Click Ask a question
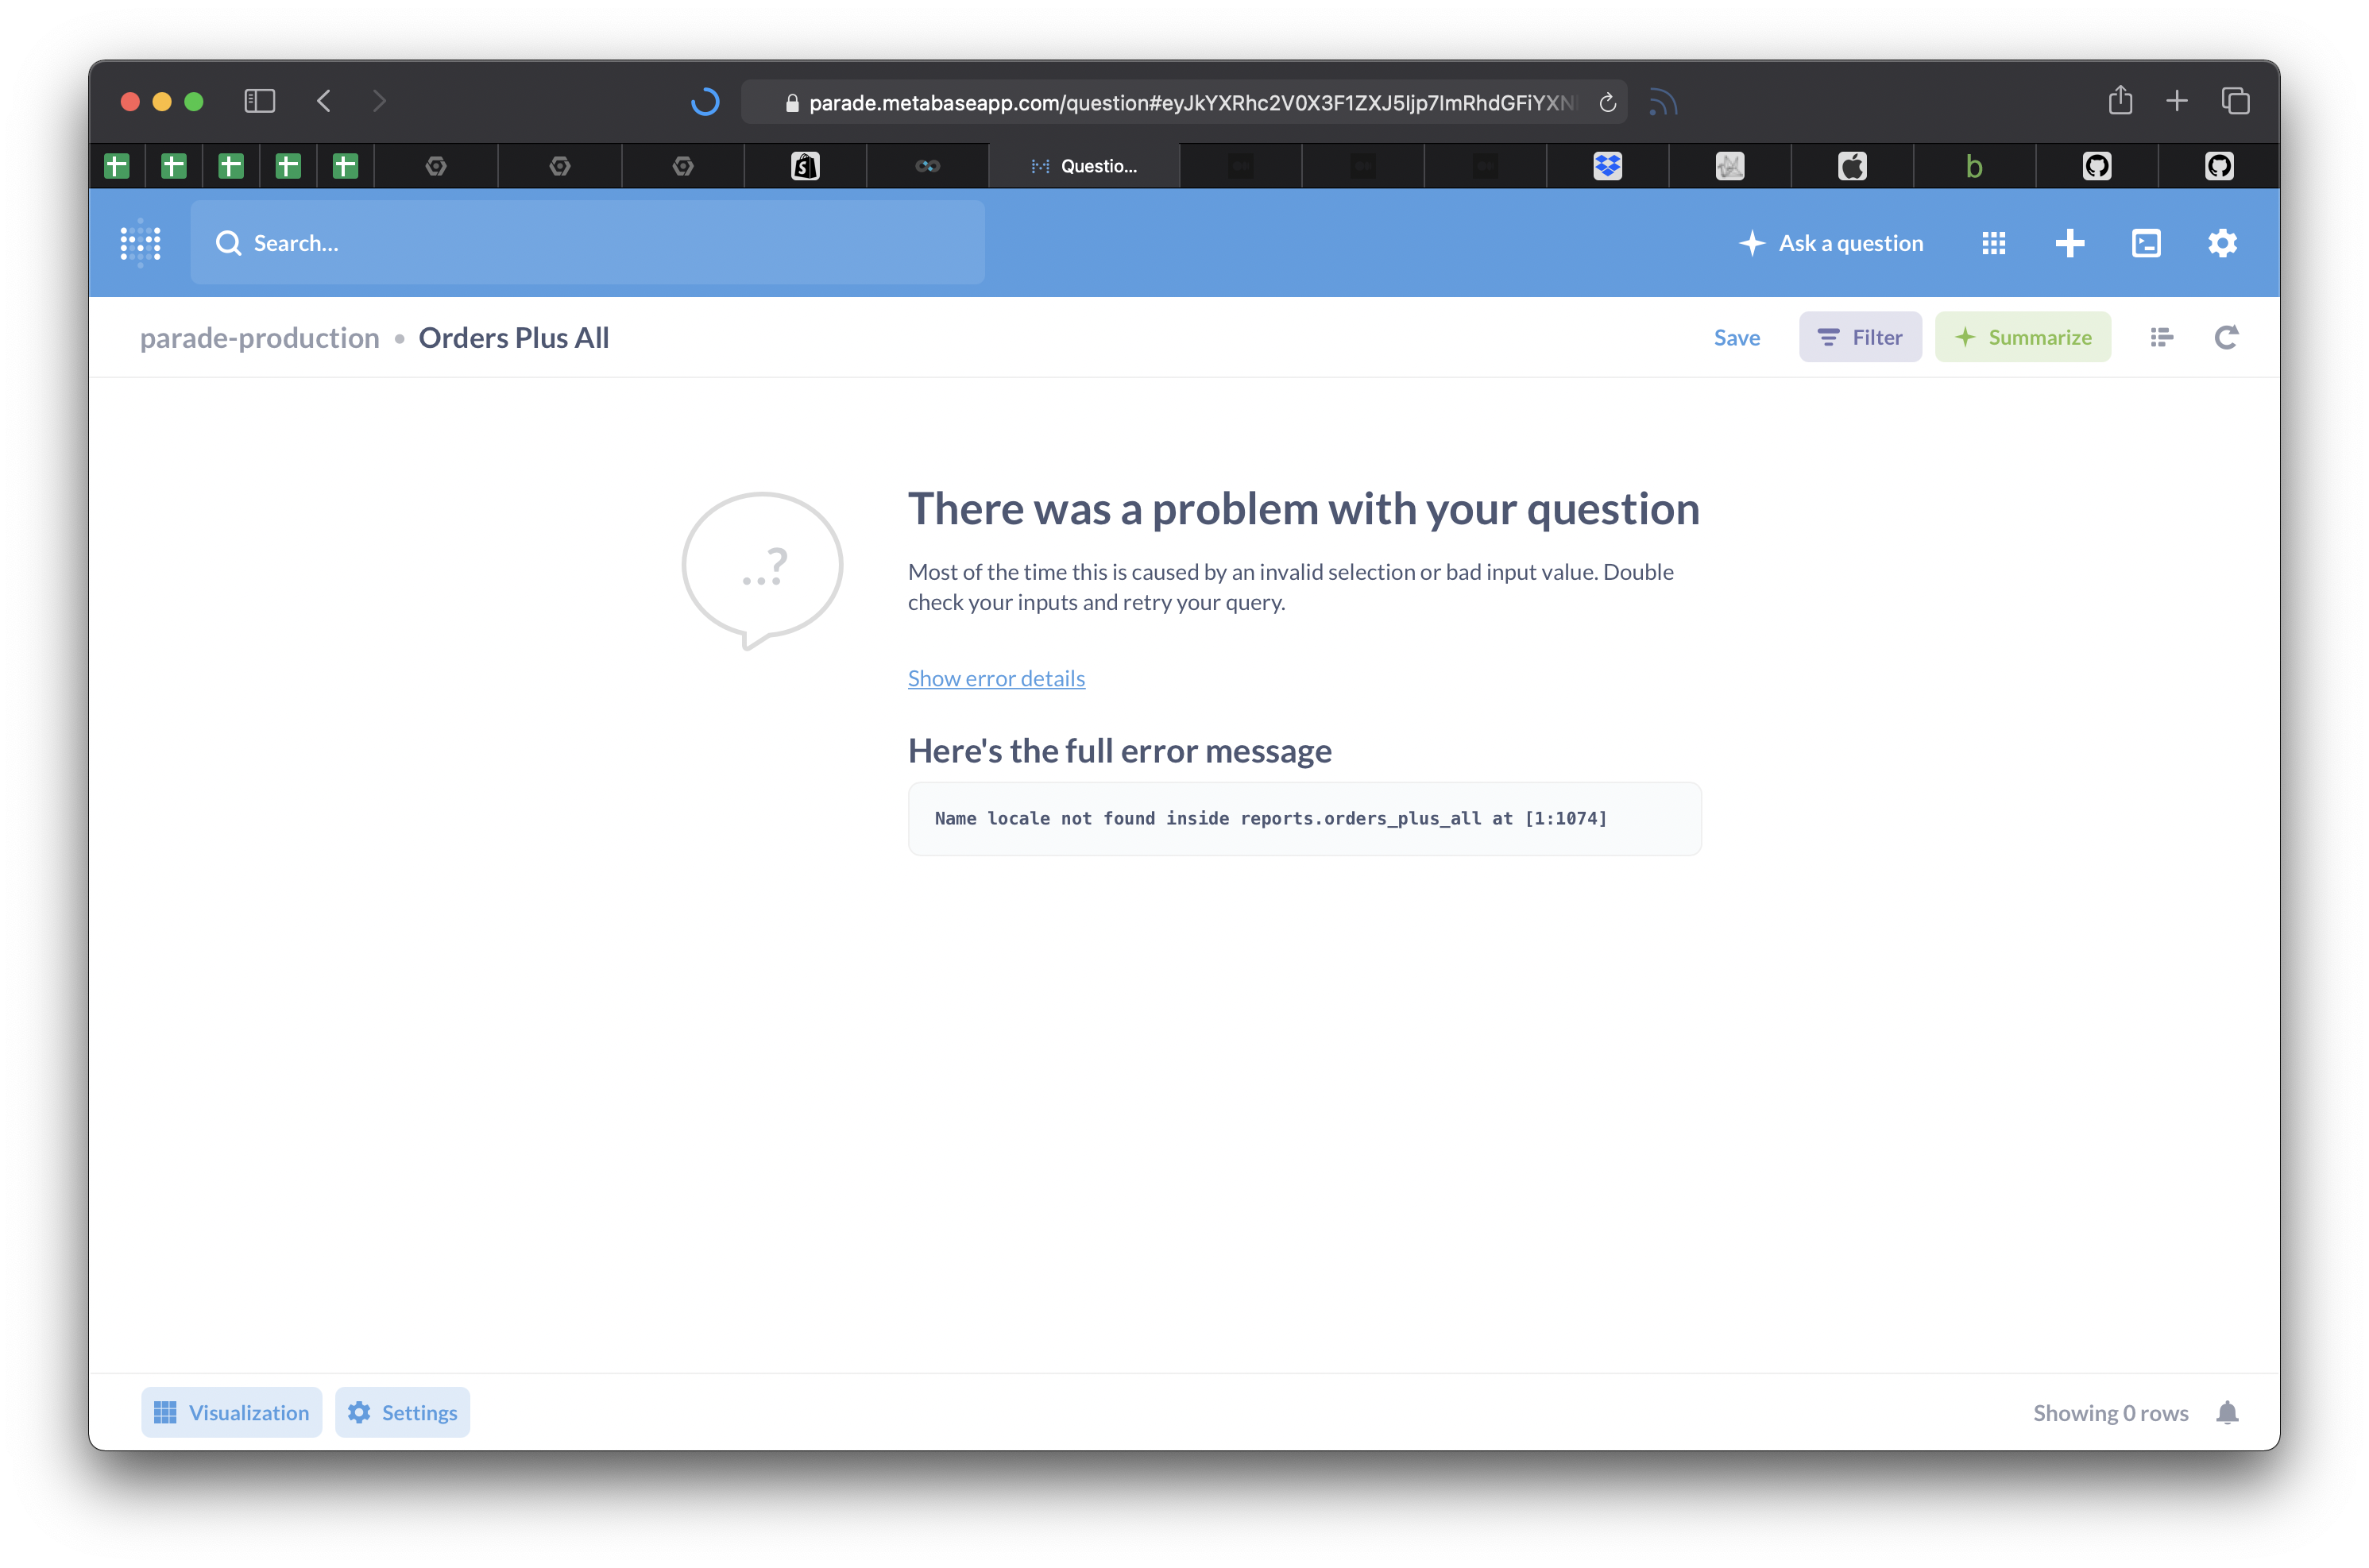The height and width of the screenshot is (1568, 2369). click(x=1831, y=243)
